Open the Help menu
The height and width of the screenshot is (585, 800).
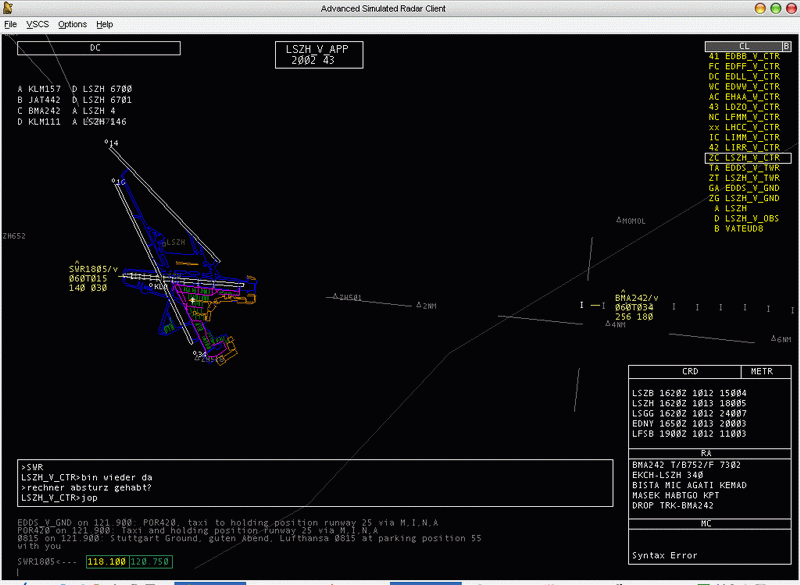coord(104,24)
